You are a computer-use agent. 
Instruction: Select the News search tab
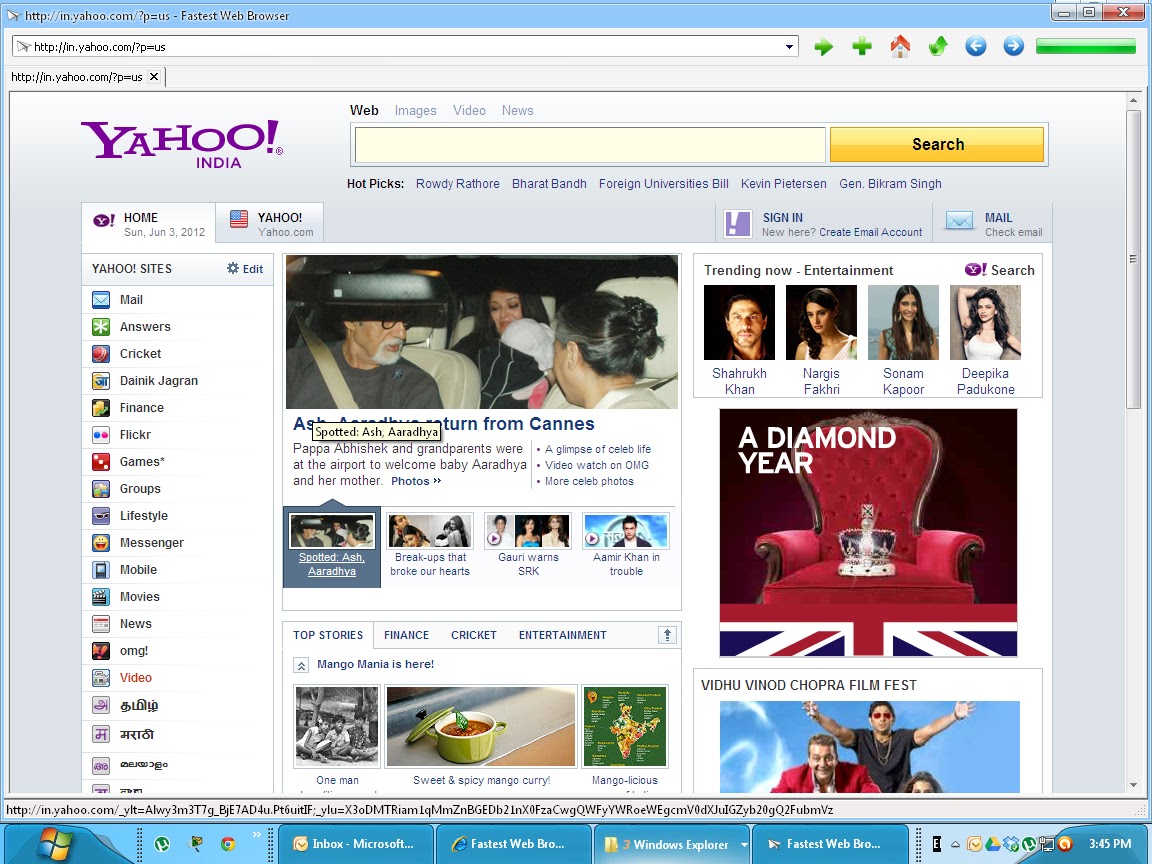click(x=517, y=110)
